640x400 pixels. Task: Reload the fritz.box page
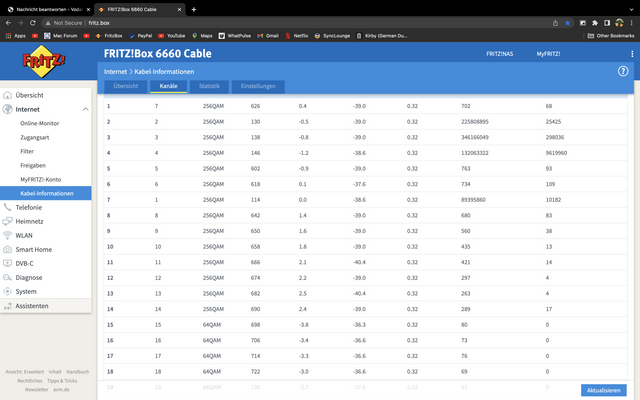tap(33, 23)
